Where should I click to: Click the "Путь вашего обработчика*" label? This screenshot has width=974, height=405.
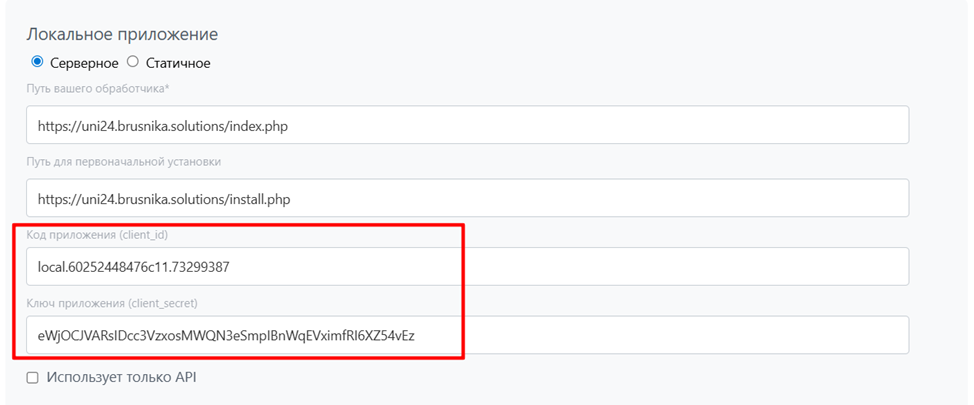[98, 89]
